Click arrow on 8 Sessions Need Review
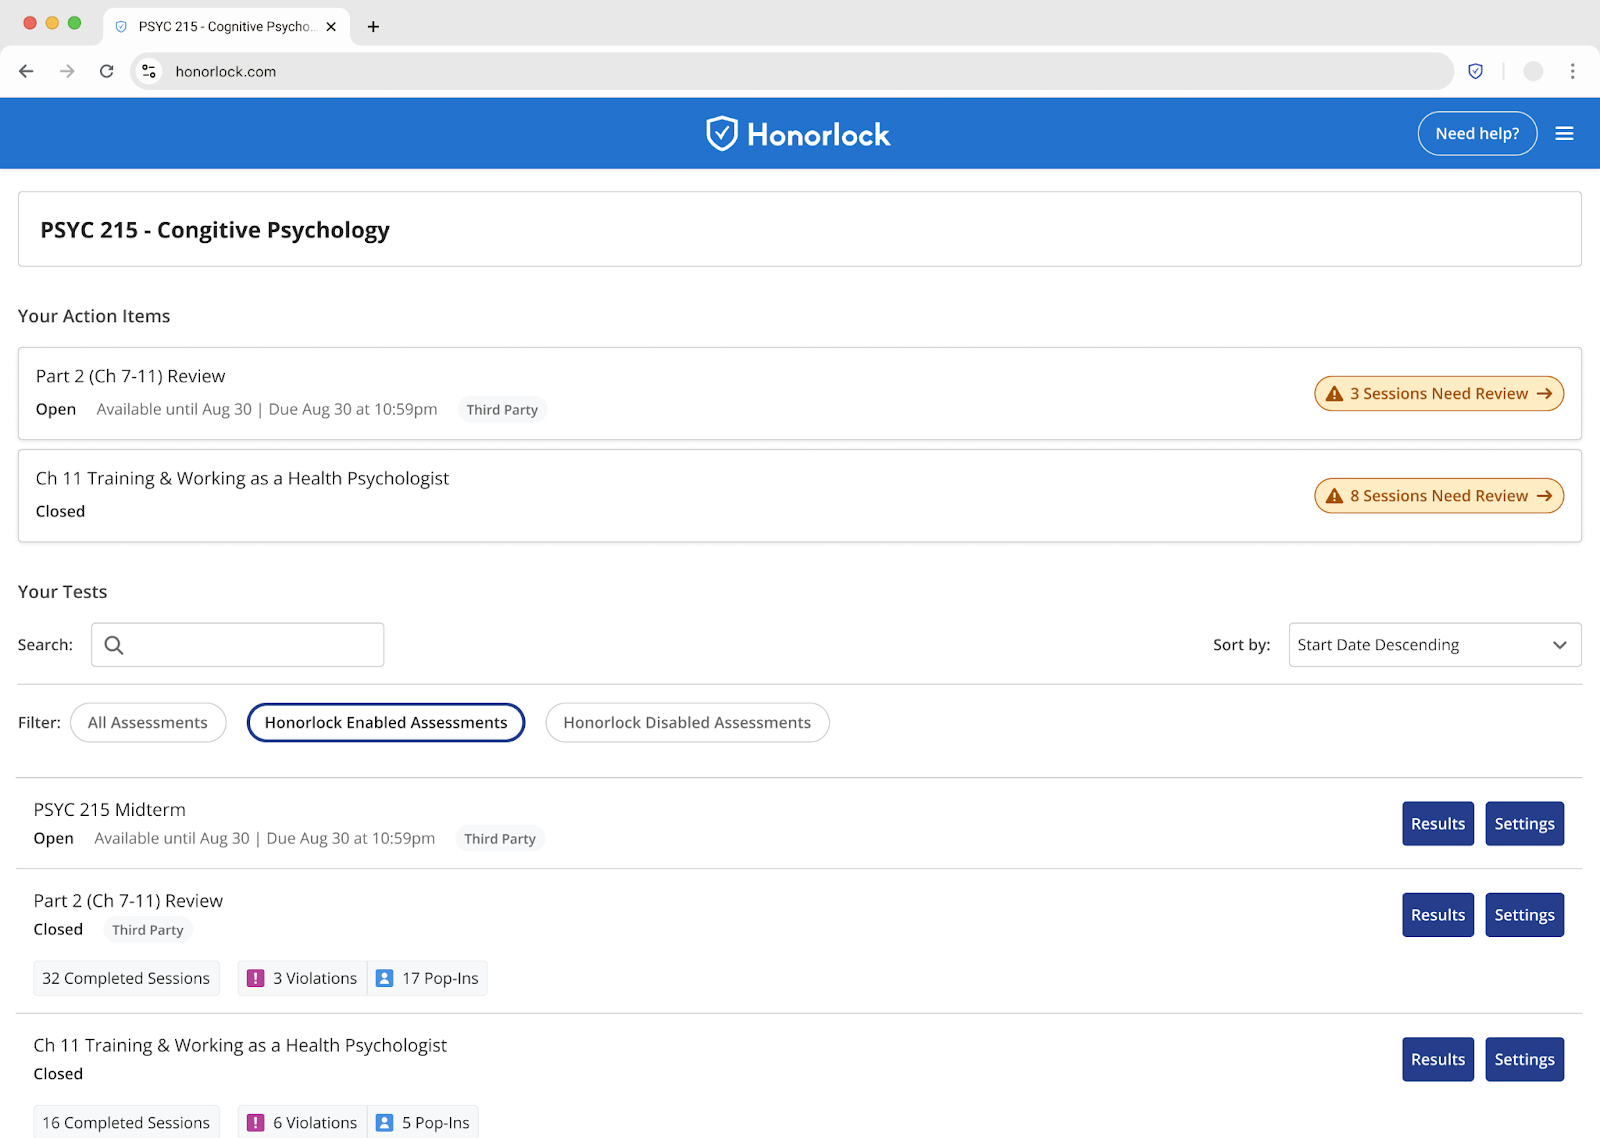Viewport: 1600px width, 1138px height. 1544,496
